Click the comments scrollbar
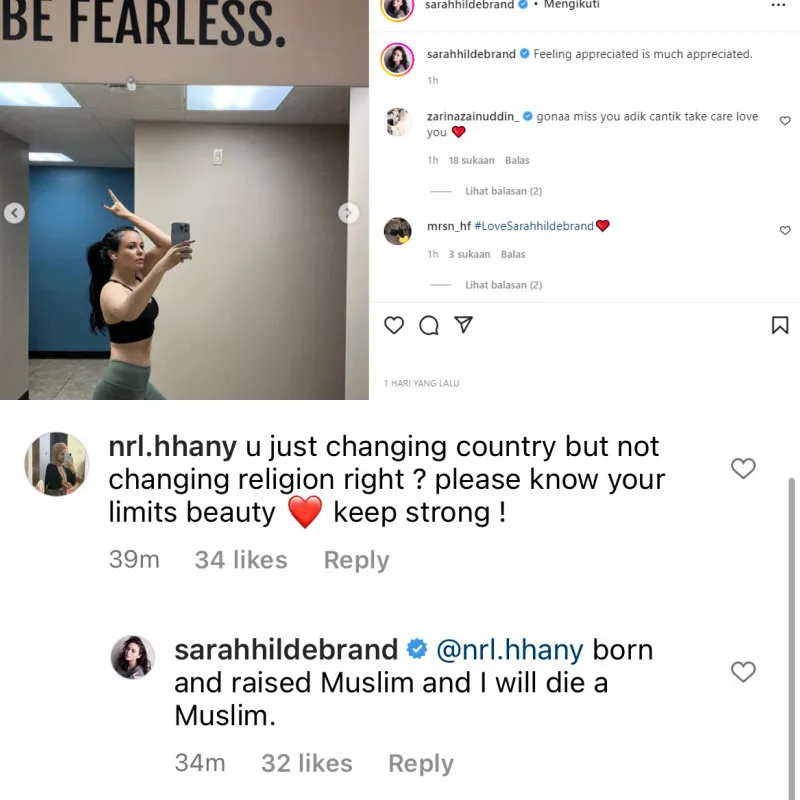Screen dimensions: 800x800 (791, 638)
